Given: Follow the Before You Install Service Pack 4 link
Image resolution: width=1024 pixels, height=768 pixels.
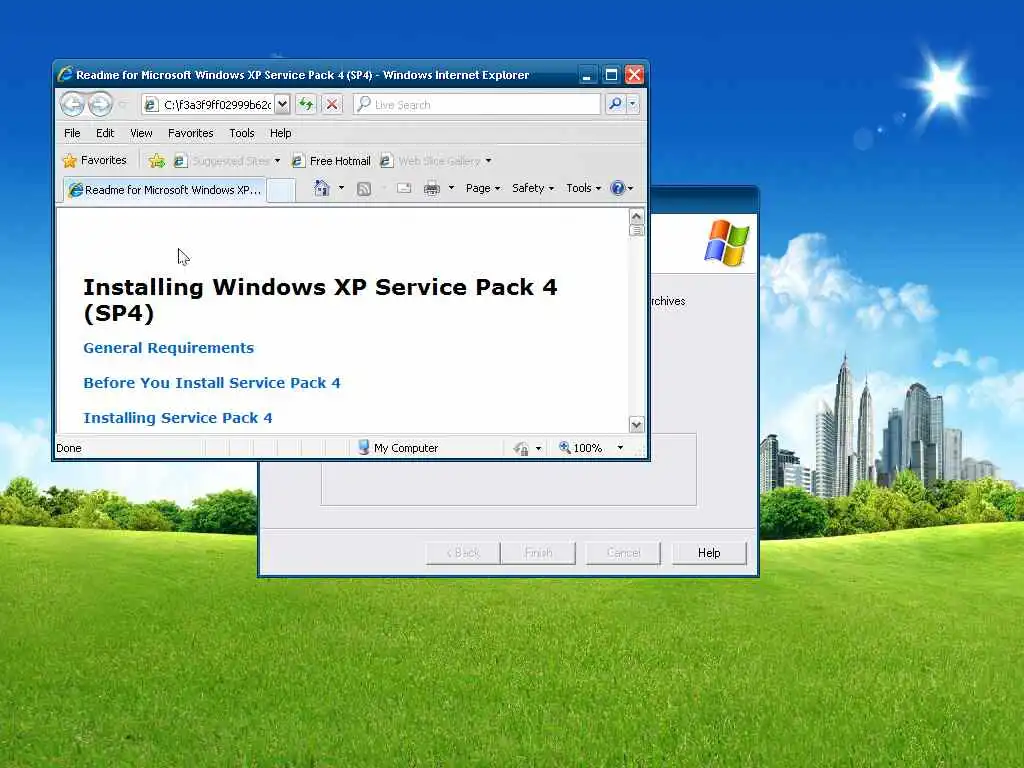Looking at the screenshot, I should [x=212, y=383].
